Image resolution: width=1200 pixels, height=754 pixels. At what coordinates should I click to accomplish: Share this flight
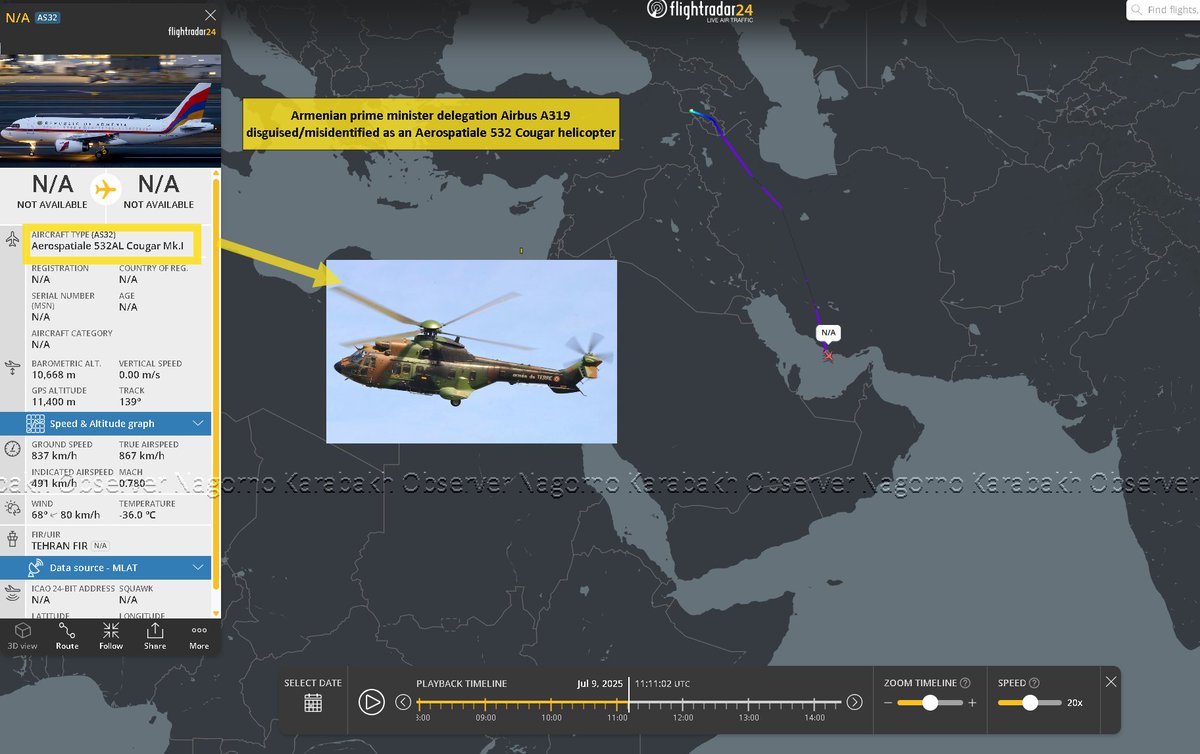155,636
